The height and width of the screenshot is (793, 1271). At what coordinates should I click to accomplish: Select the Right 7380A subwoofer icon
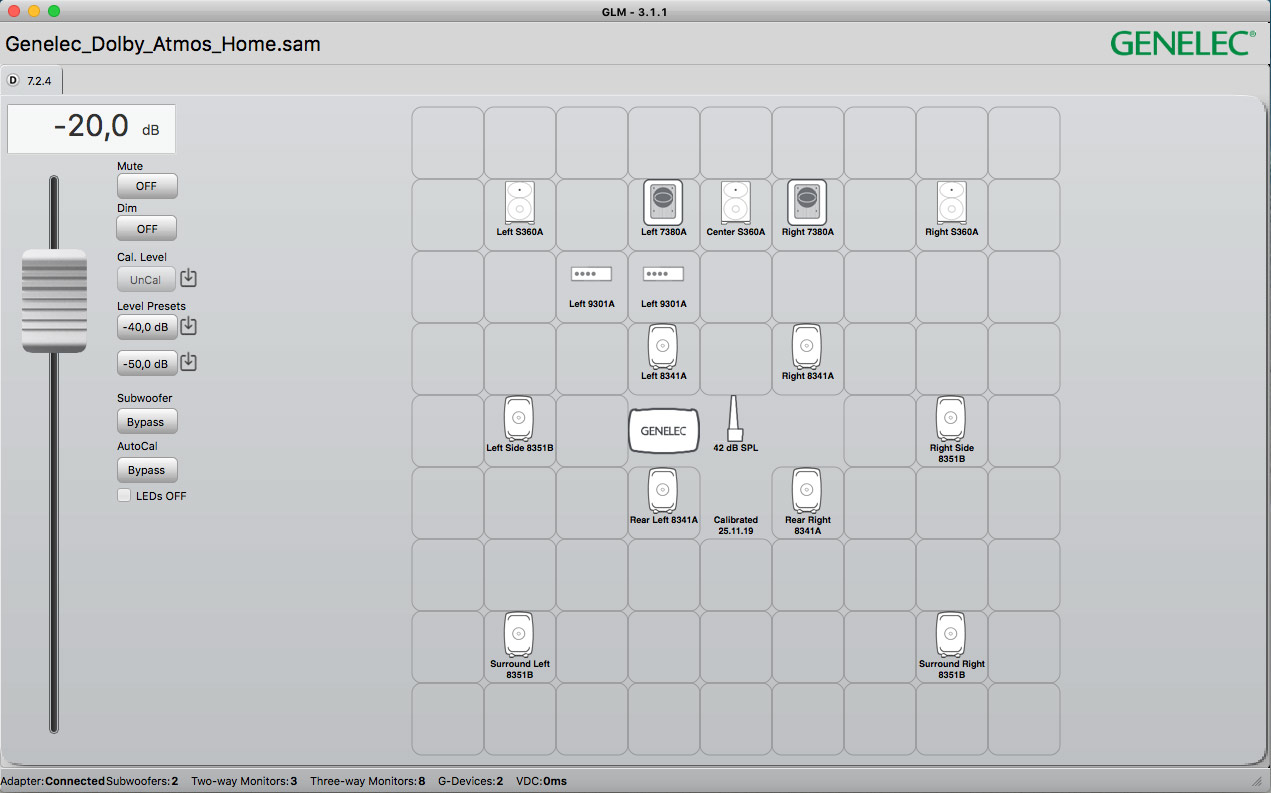click(807, 203)
